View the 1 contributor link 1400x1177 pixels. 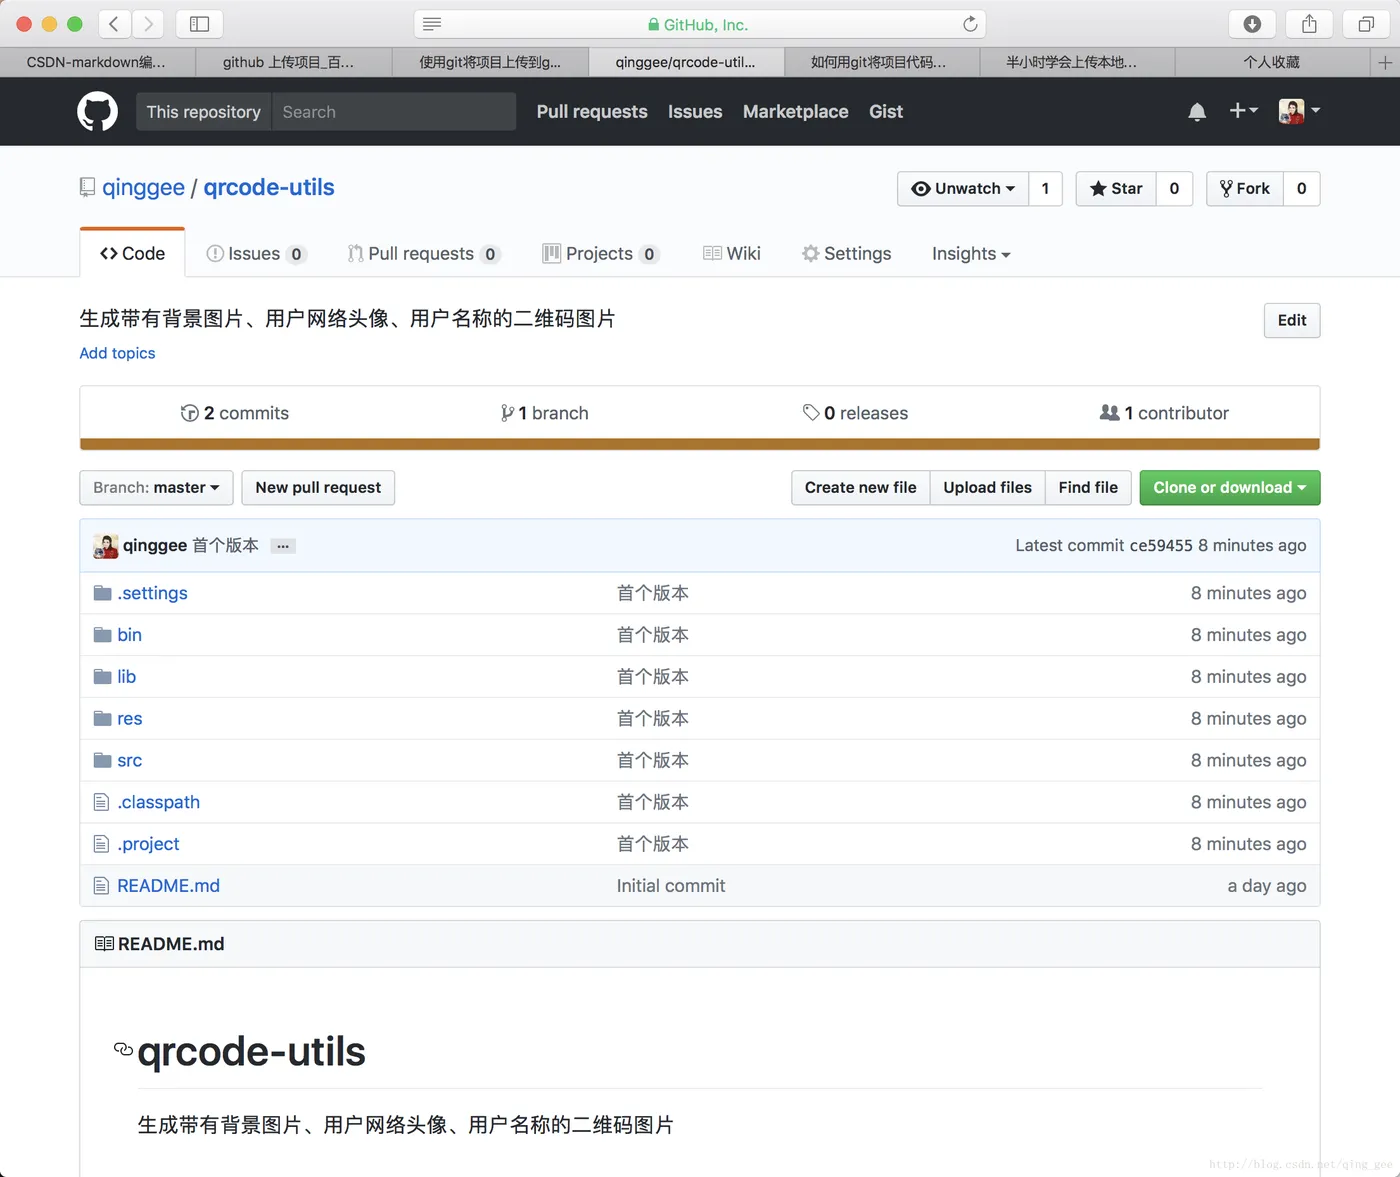pos(1165,413)
